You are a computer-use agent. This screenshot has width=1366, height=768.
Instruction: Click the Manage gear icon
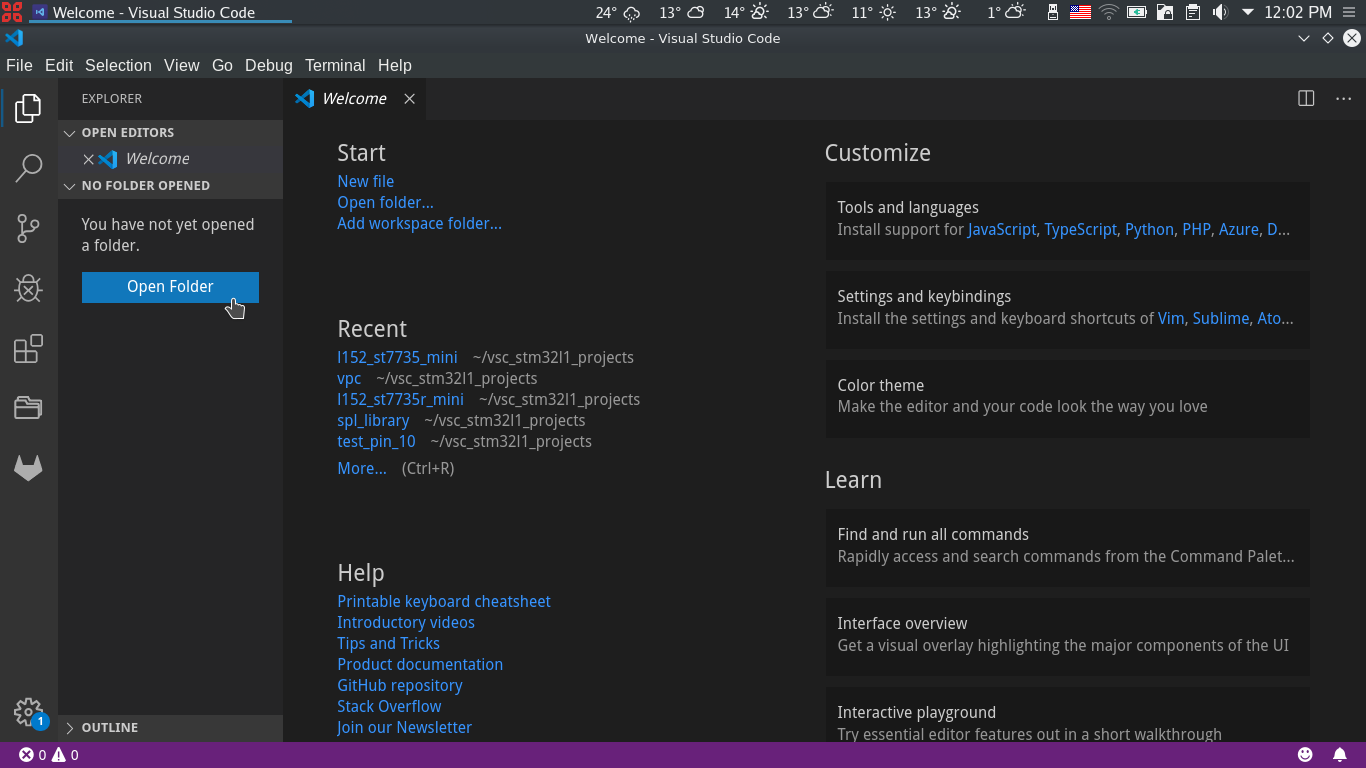click(28, 712)
